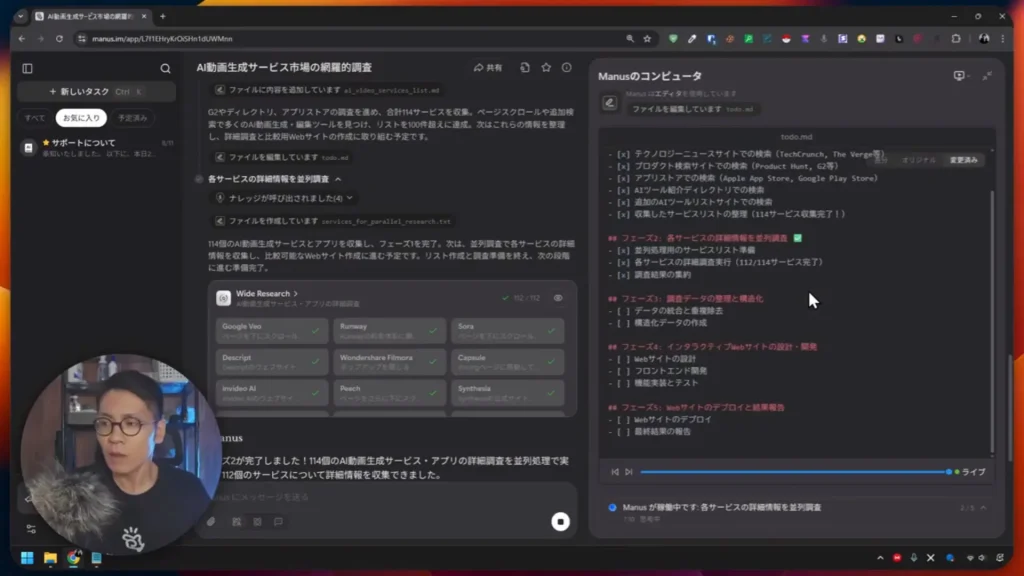Reload the browser page
The image size is (1024, 576).
pyautogui.click(x=59, y=39)
